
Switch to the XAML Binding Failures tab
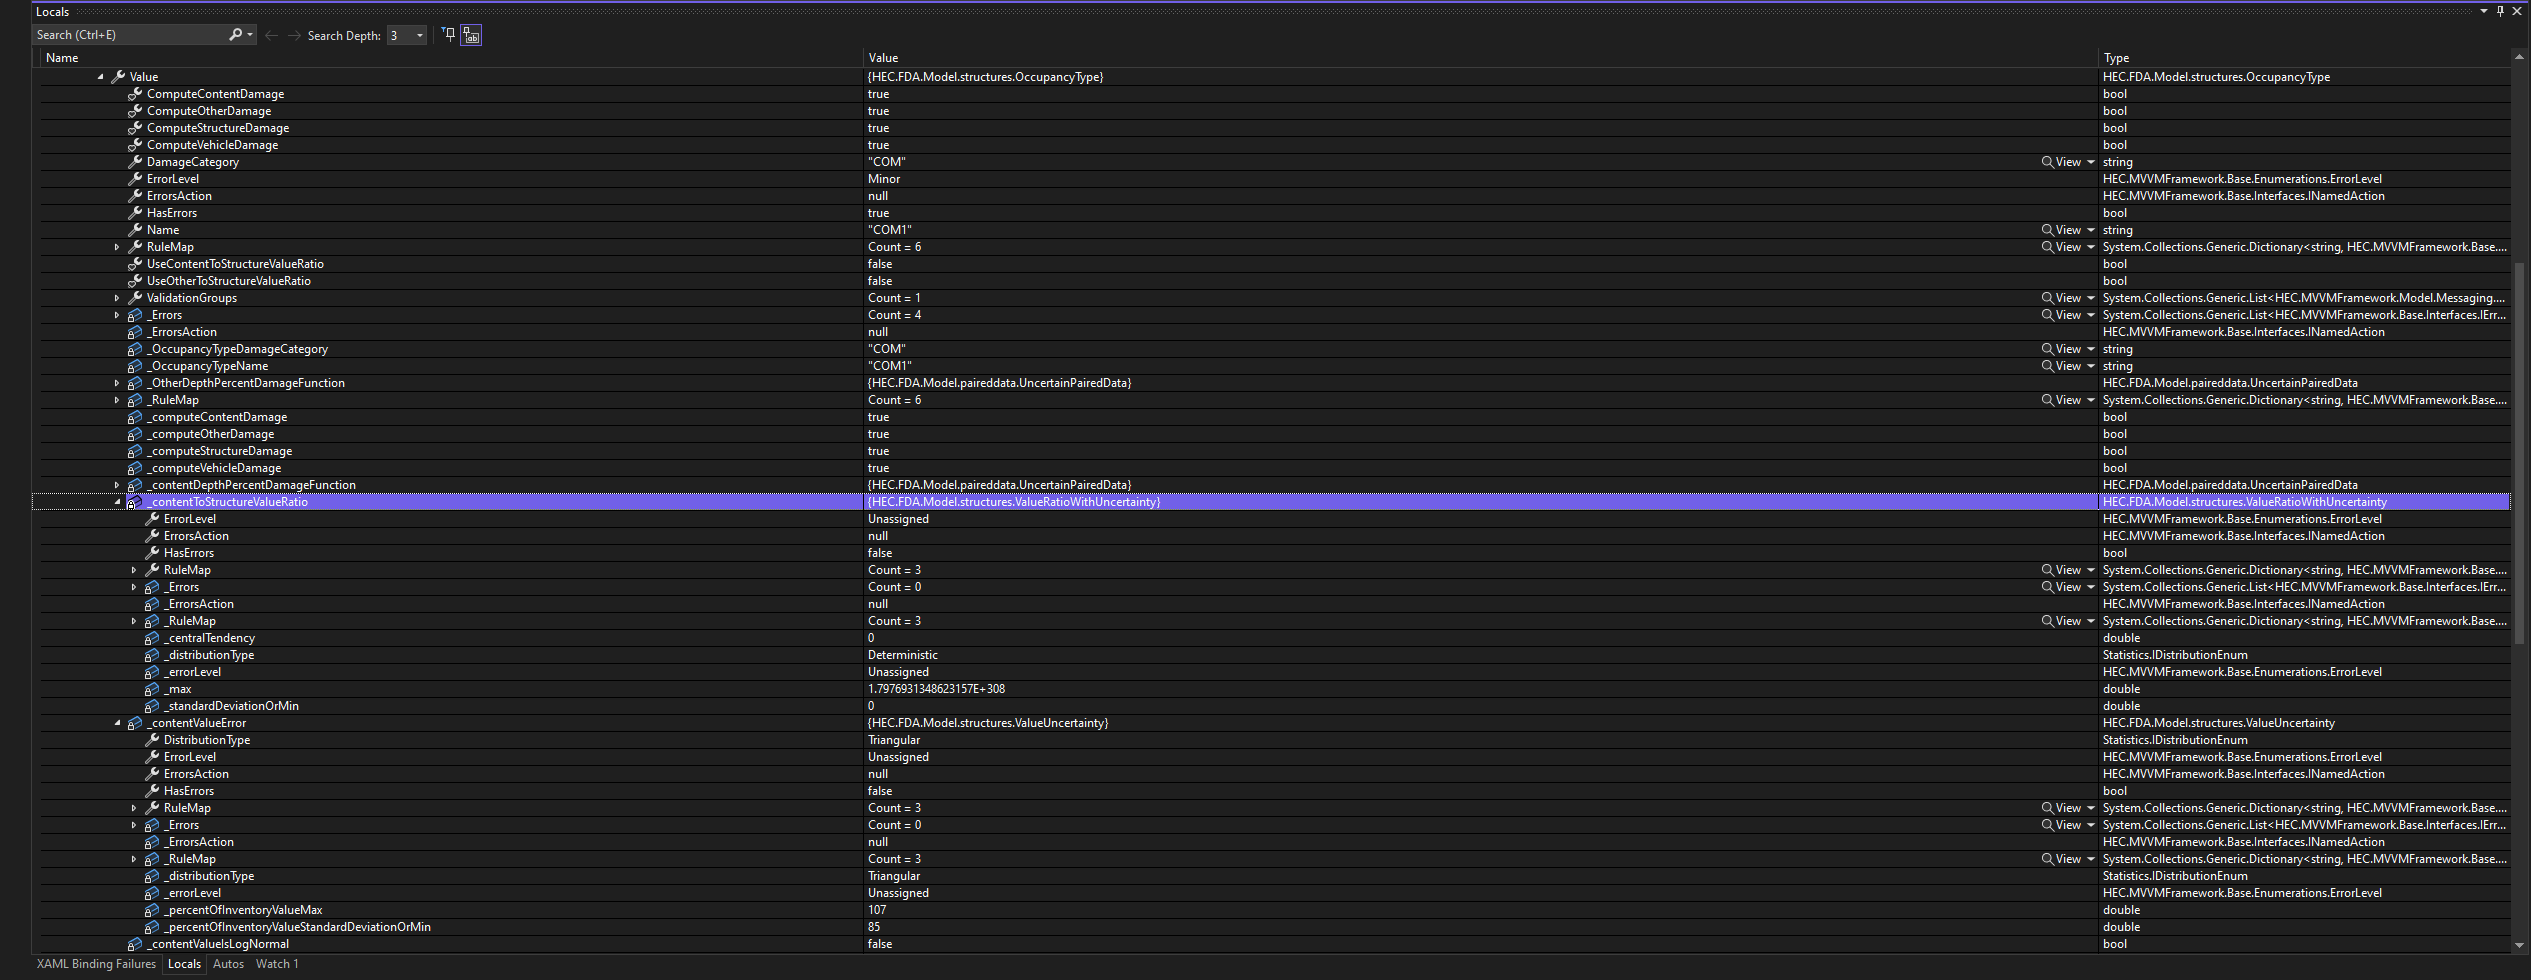95,964
